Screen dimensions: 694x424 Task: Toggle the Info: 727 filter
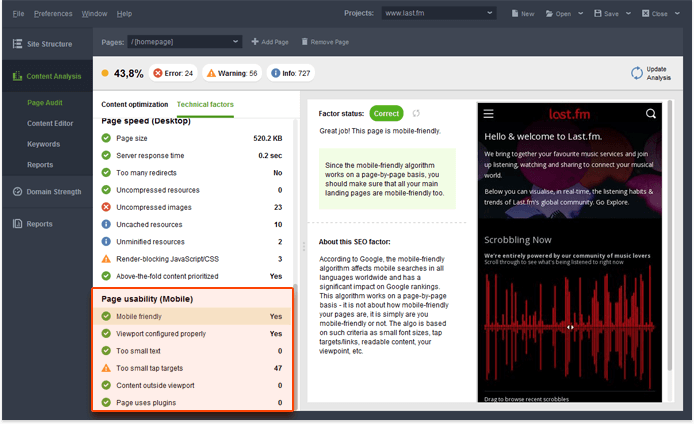pyautogui.click(x=290, y=73)
